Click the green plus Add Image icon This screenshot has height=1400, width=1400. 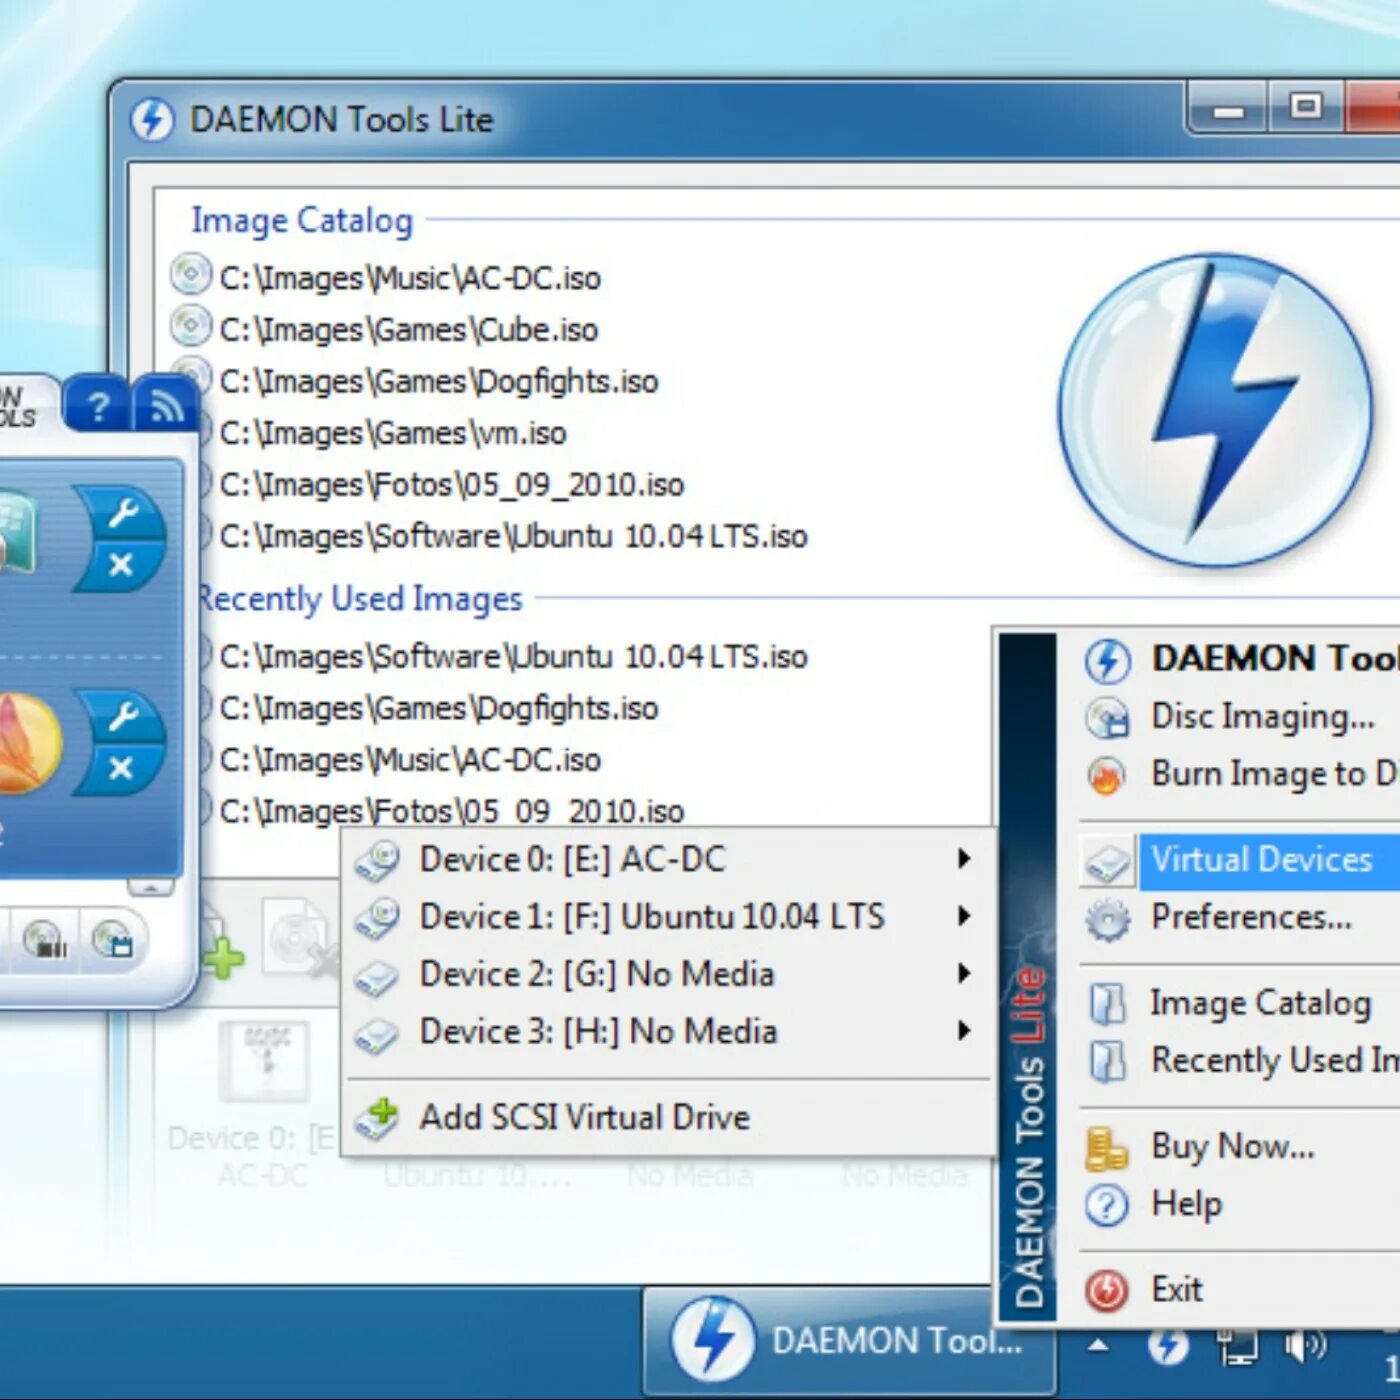click(x=222, y=955)
